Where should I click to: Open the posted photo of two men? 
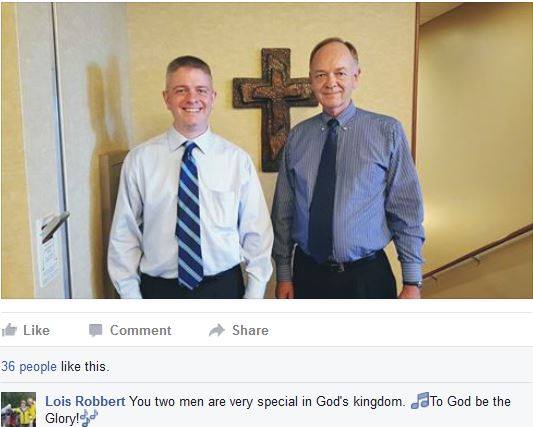tap(266, 150)
